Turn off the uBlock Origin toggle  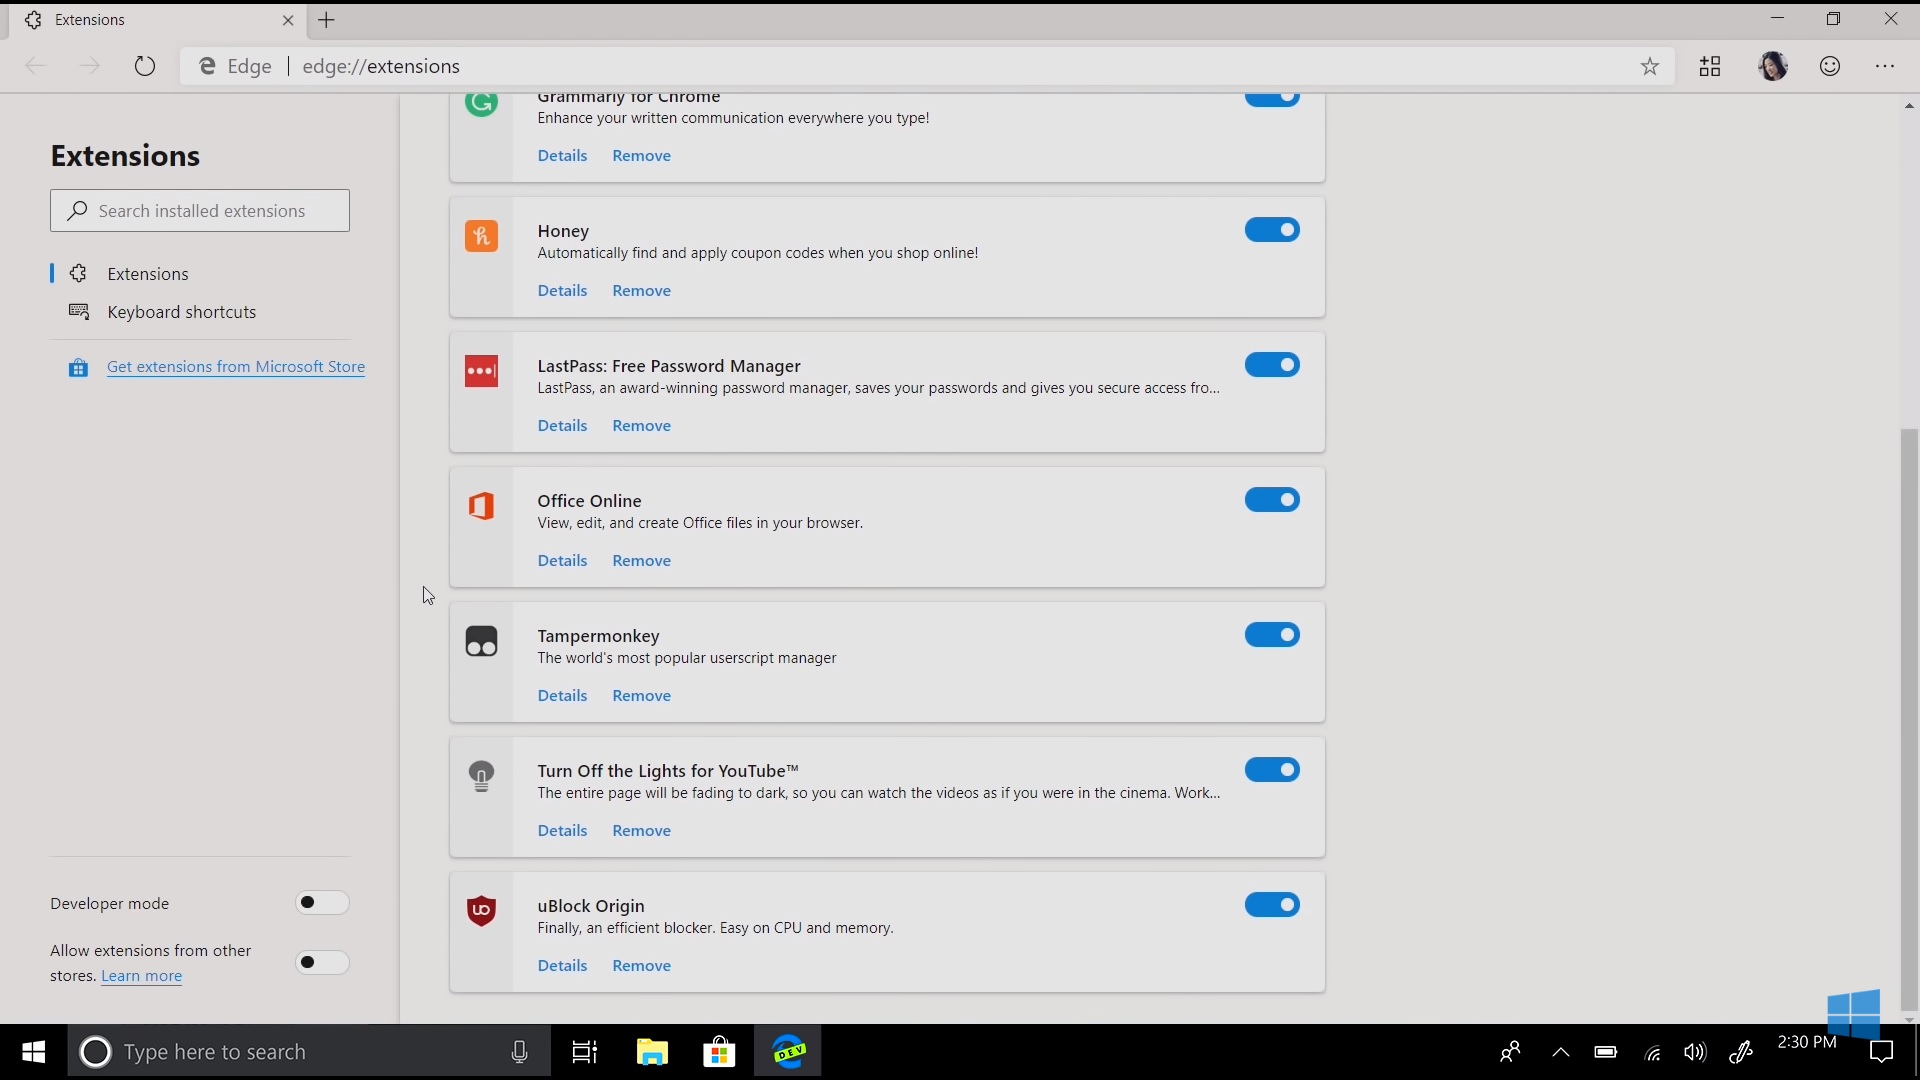(1272, 905)
